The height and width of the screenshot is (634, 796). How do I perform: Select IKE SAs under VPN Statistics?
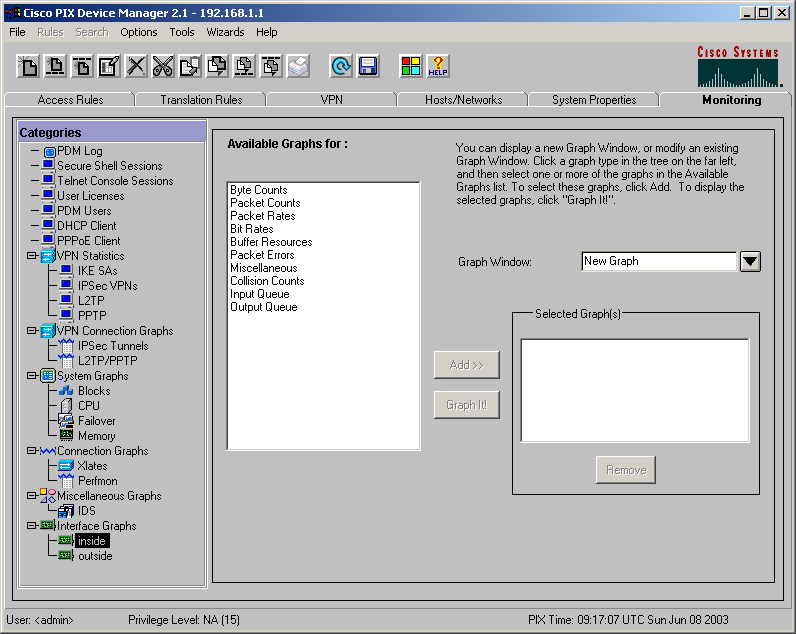point(97,271)
